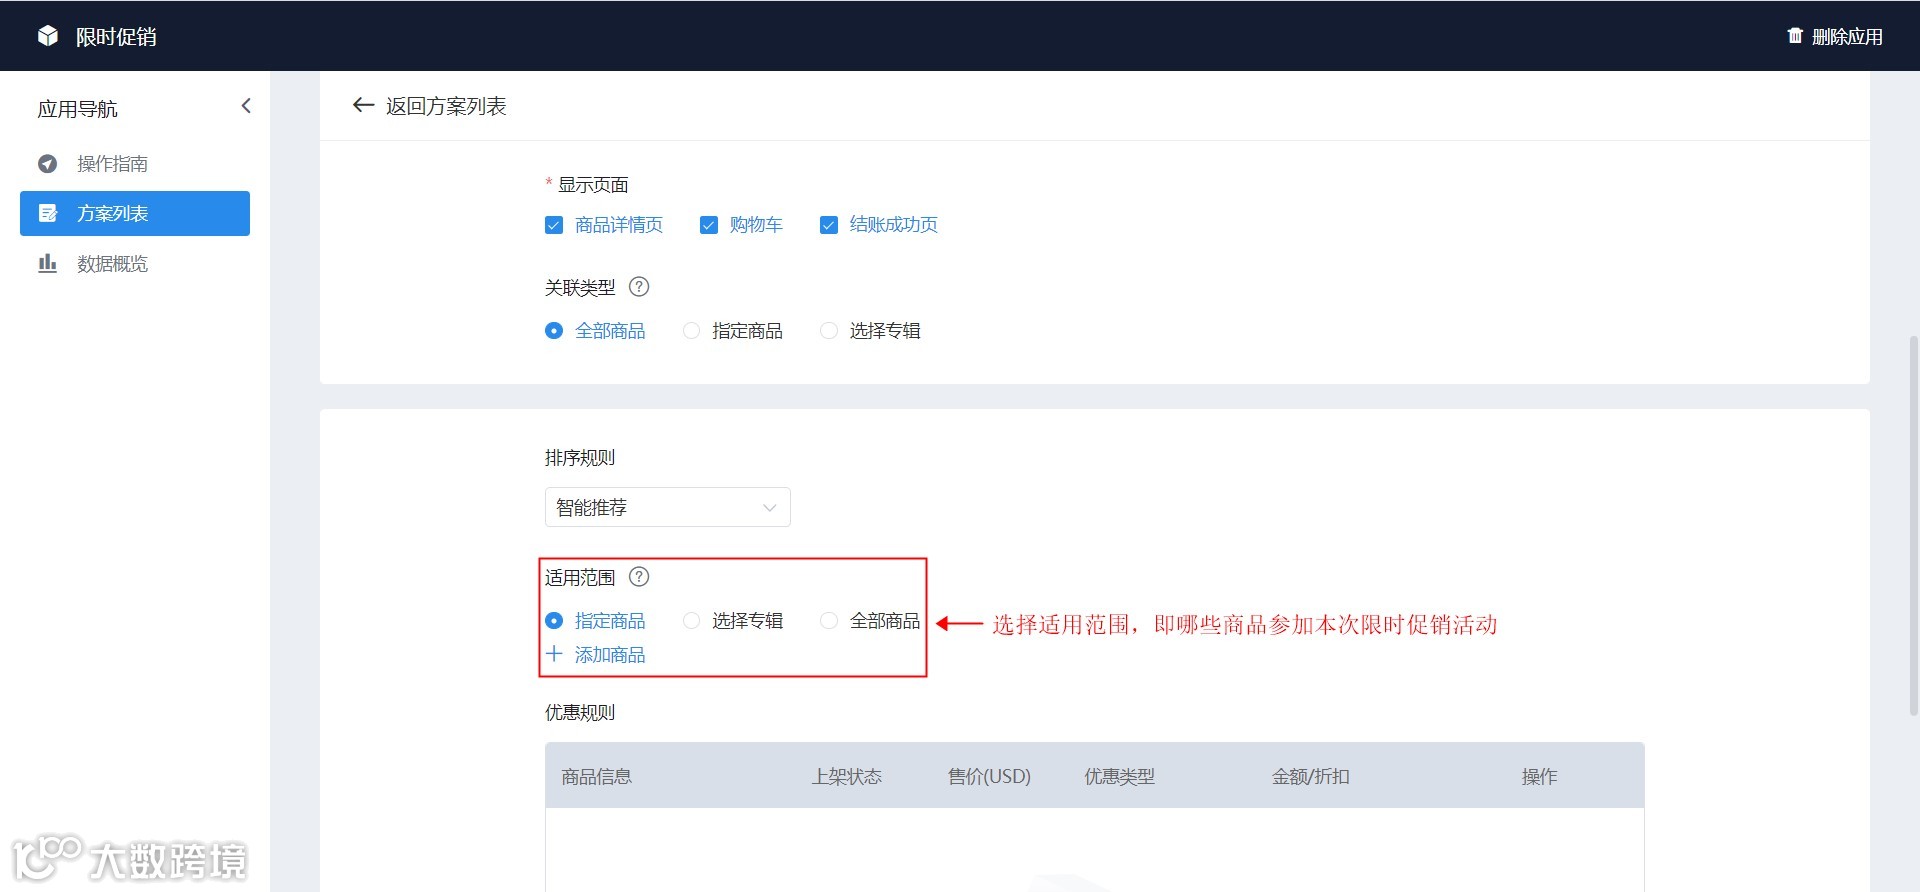Viewport: 1920px width, 892px height.
Task: Open 操作指南 in the sidebar
Action: (135, 164)
